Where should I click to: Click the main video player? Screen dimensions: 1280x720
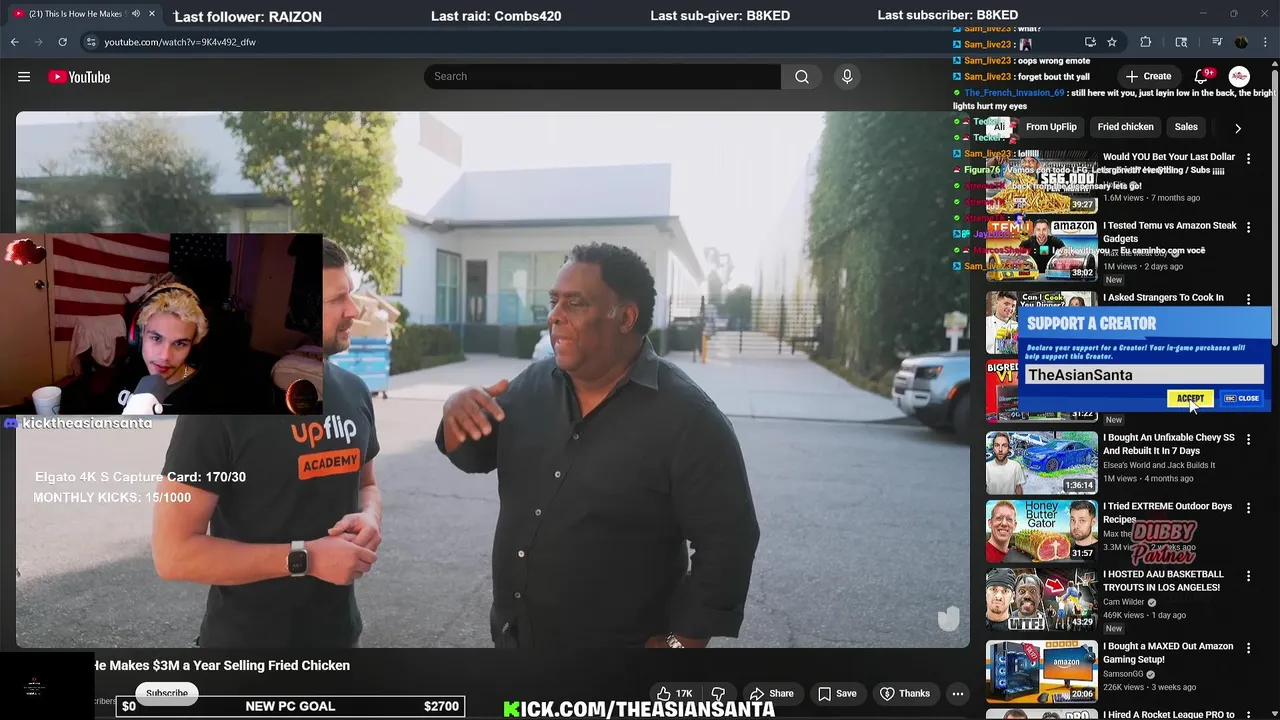[x=492, y=380]
